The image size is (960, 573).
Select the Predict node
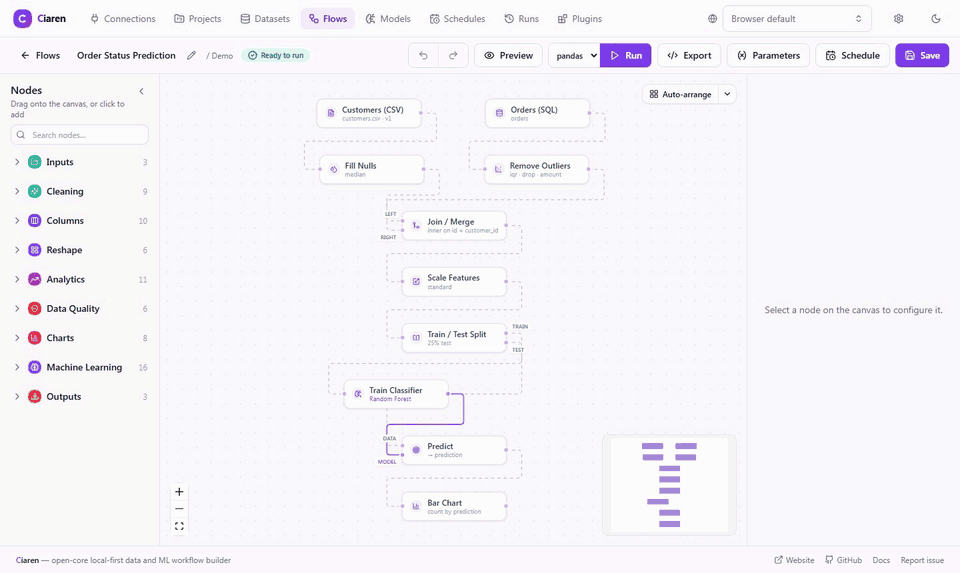click(454, 450)
